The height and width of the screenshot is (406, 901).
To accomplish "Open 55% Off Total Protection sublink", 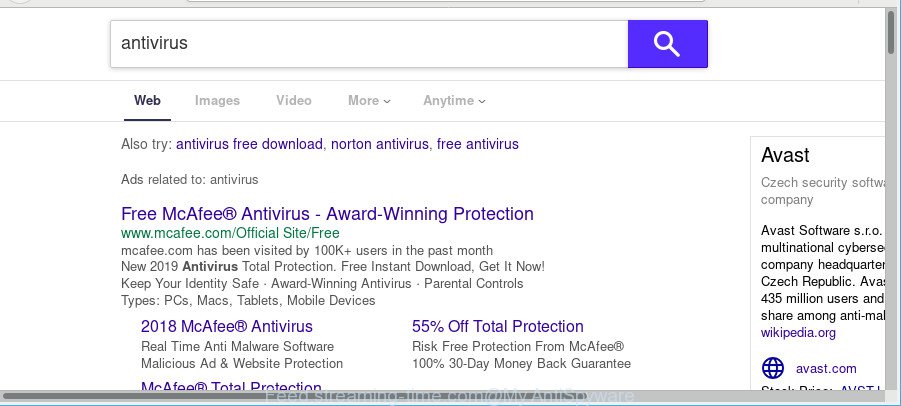I will (498, 326).
